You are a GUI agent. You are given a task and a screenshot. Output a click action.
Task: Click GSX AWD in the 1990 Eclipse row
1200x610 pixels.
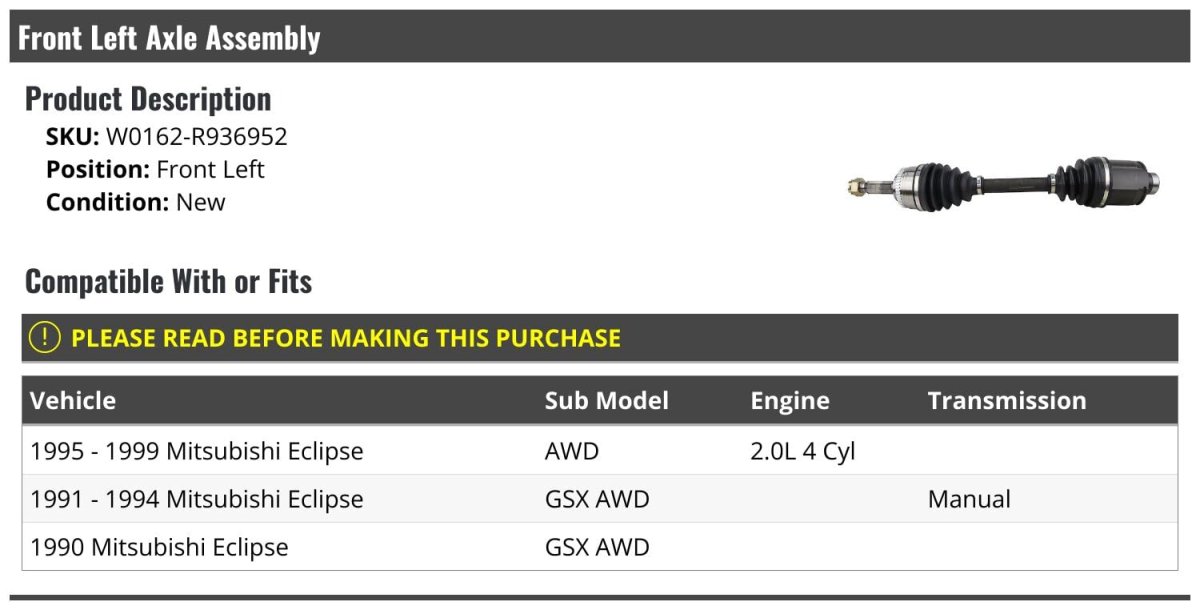(x=596, y=547)
